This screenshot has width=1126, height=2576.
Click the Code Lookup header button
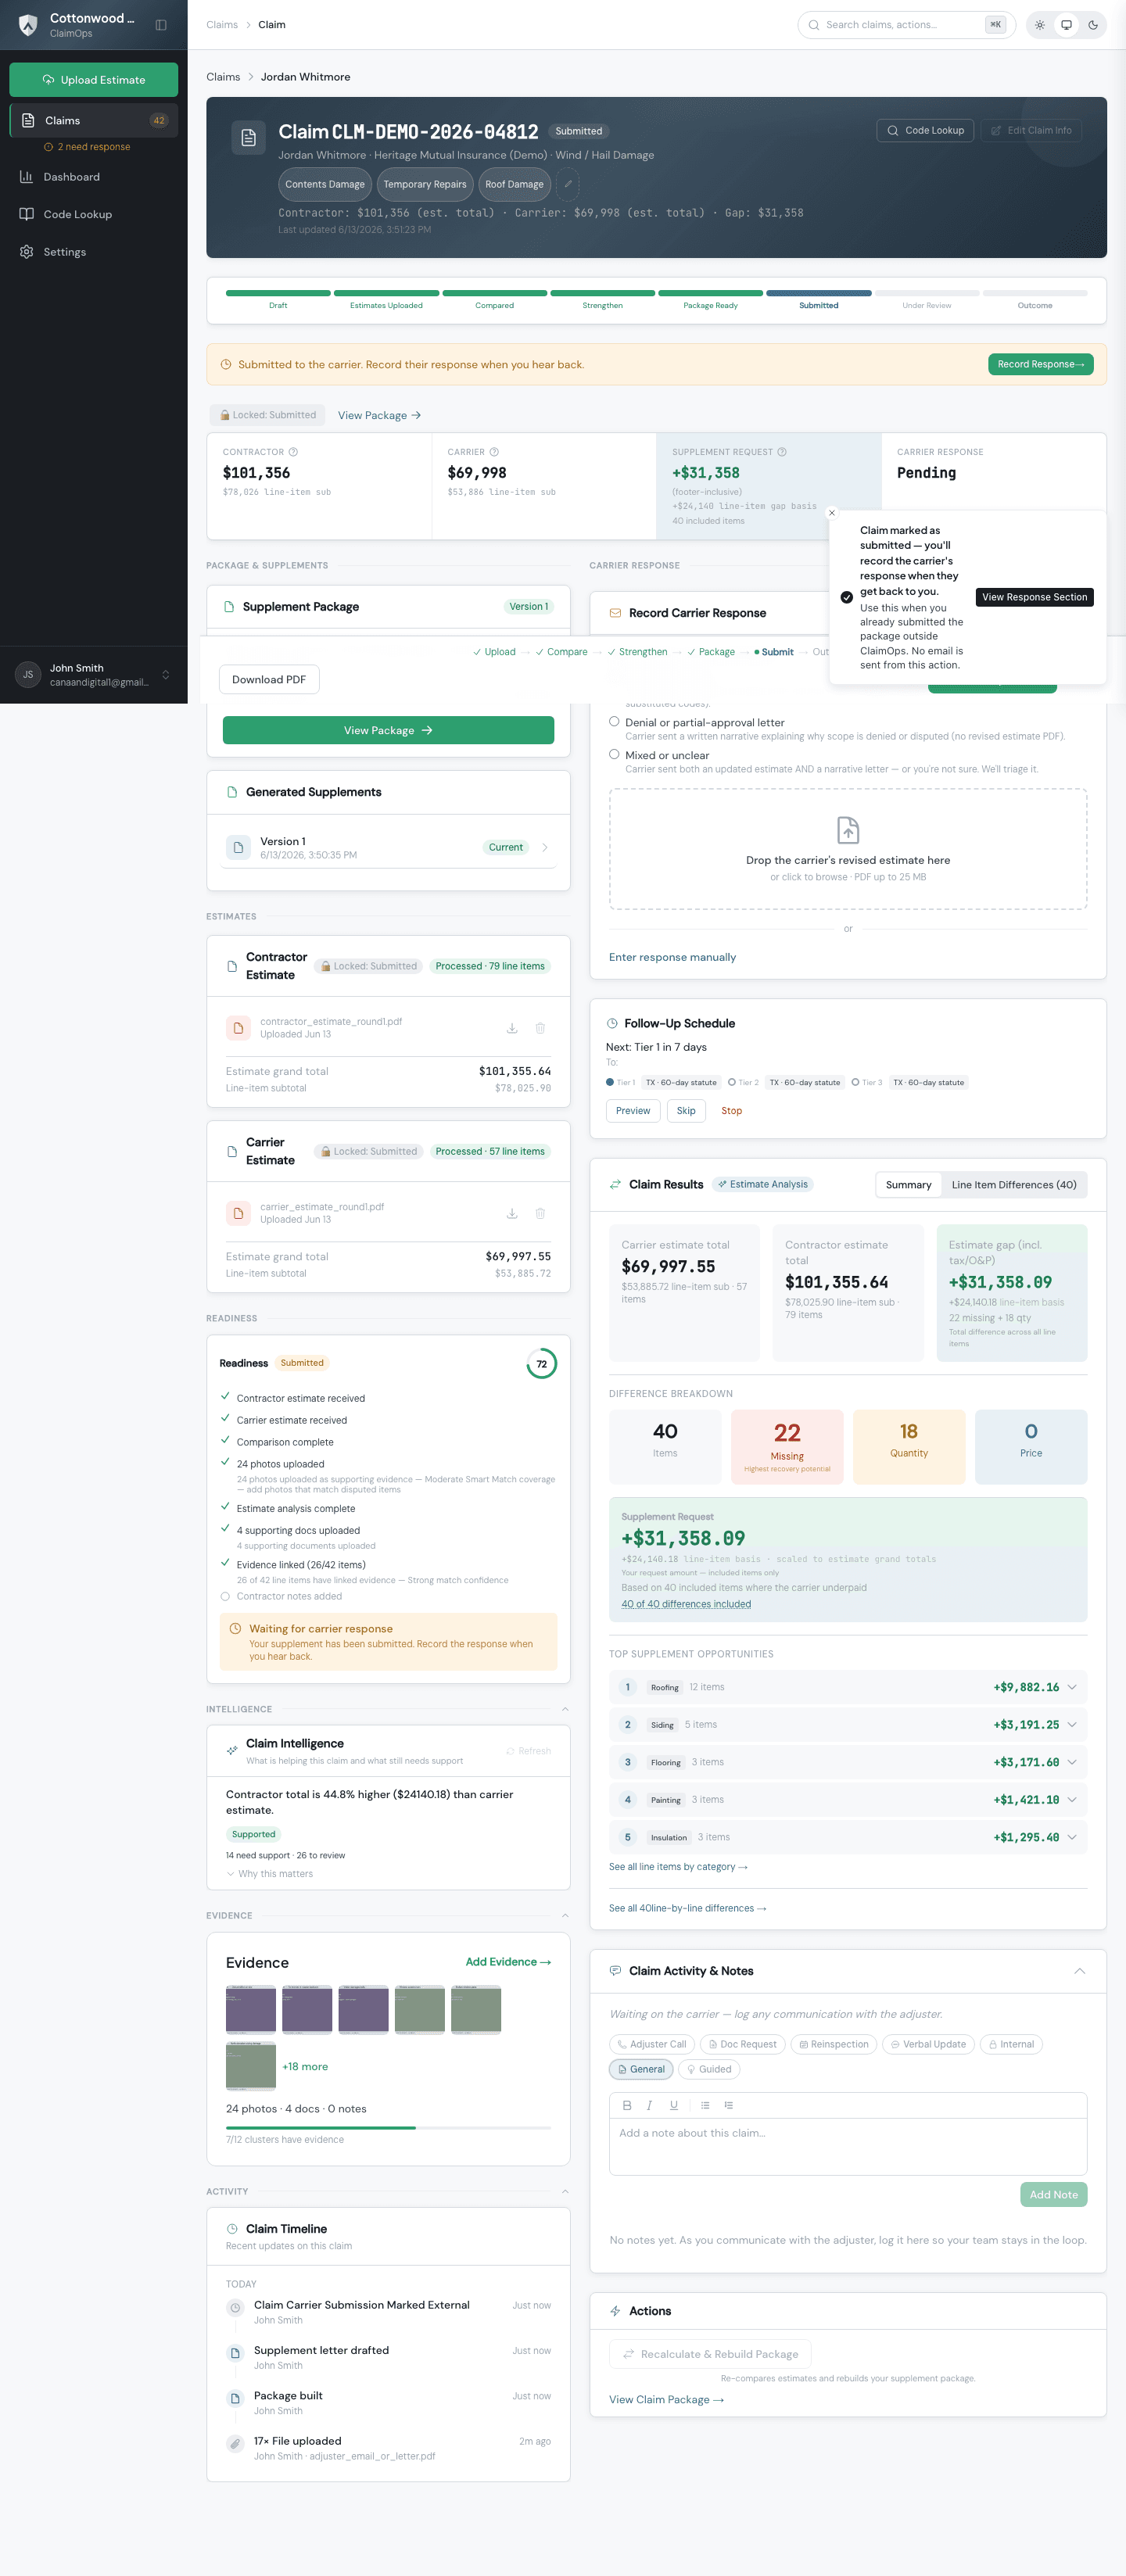pos(925,130)
